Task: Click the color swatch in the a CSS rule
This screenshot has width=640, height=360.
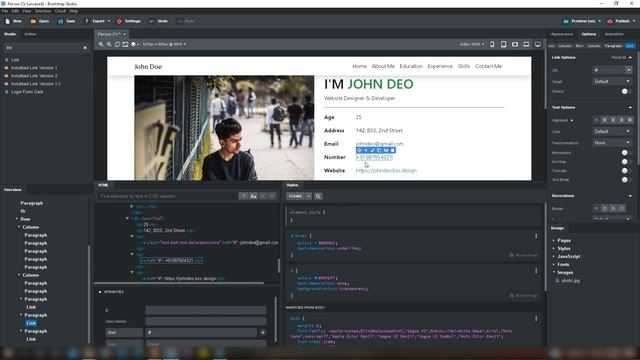Action: pyautogui.click(x=316, y=278)
